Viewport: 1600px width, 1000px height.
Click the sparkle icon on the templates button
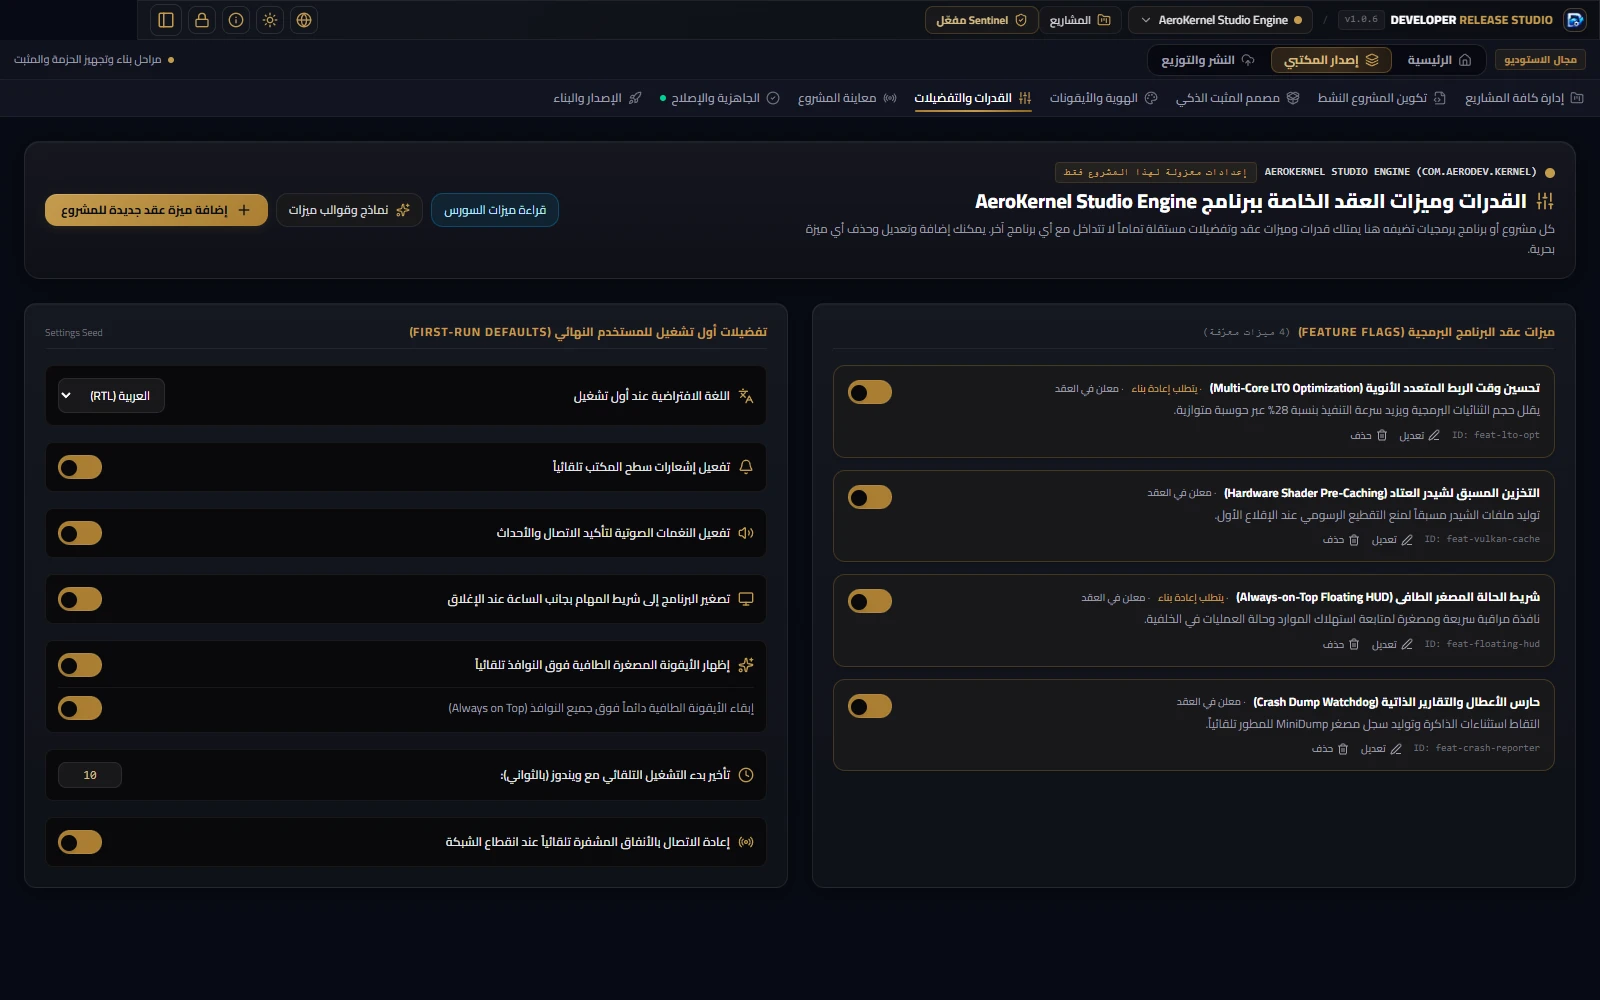[x=403, y=210]
